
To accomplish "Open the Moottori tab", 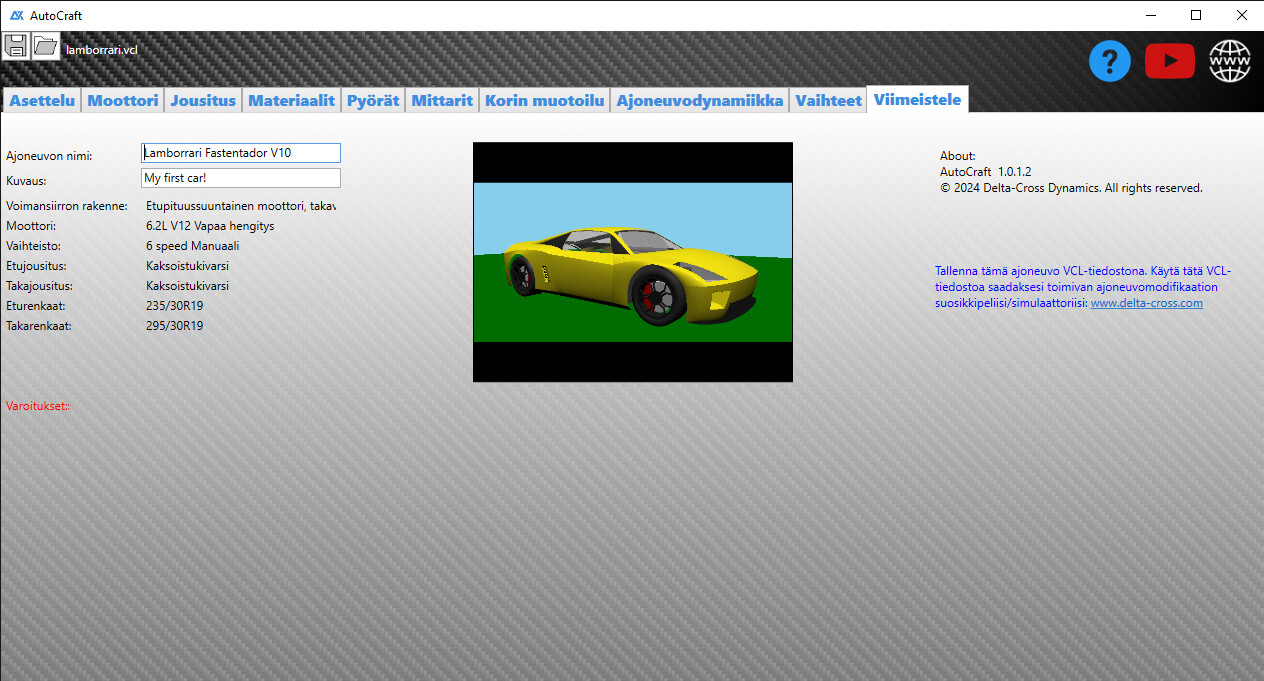I will tap(123, 100).
